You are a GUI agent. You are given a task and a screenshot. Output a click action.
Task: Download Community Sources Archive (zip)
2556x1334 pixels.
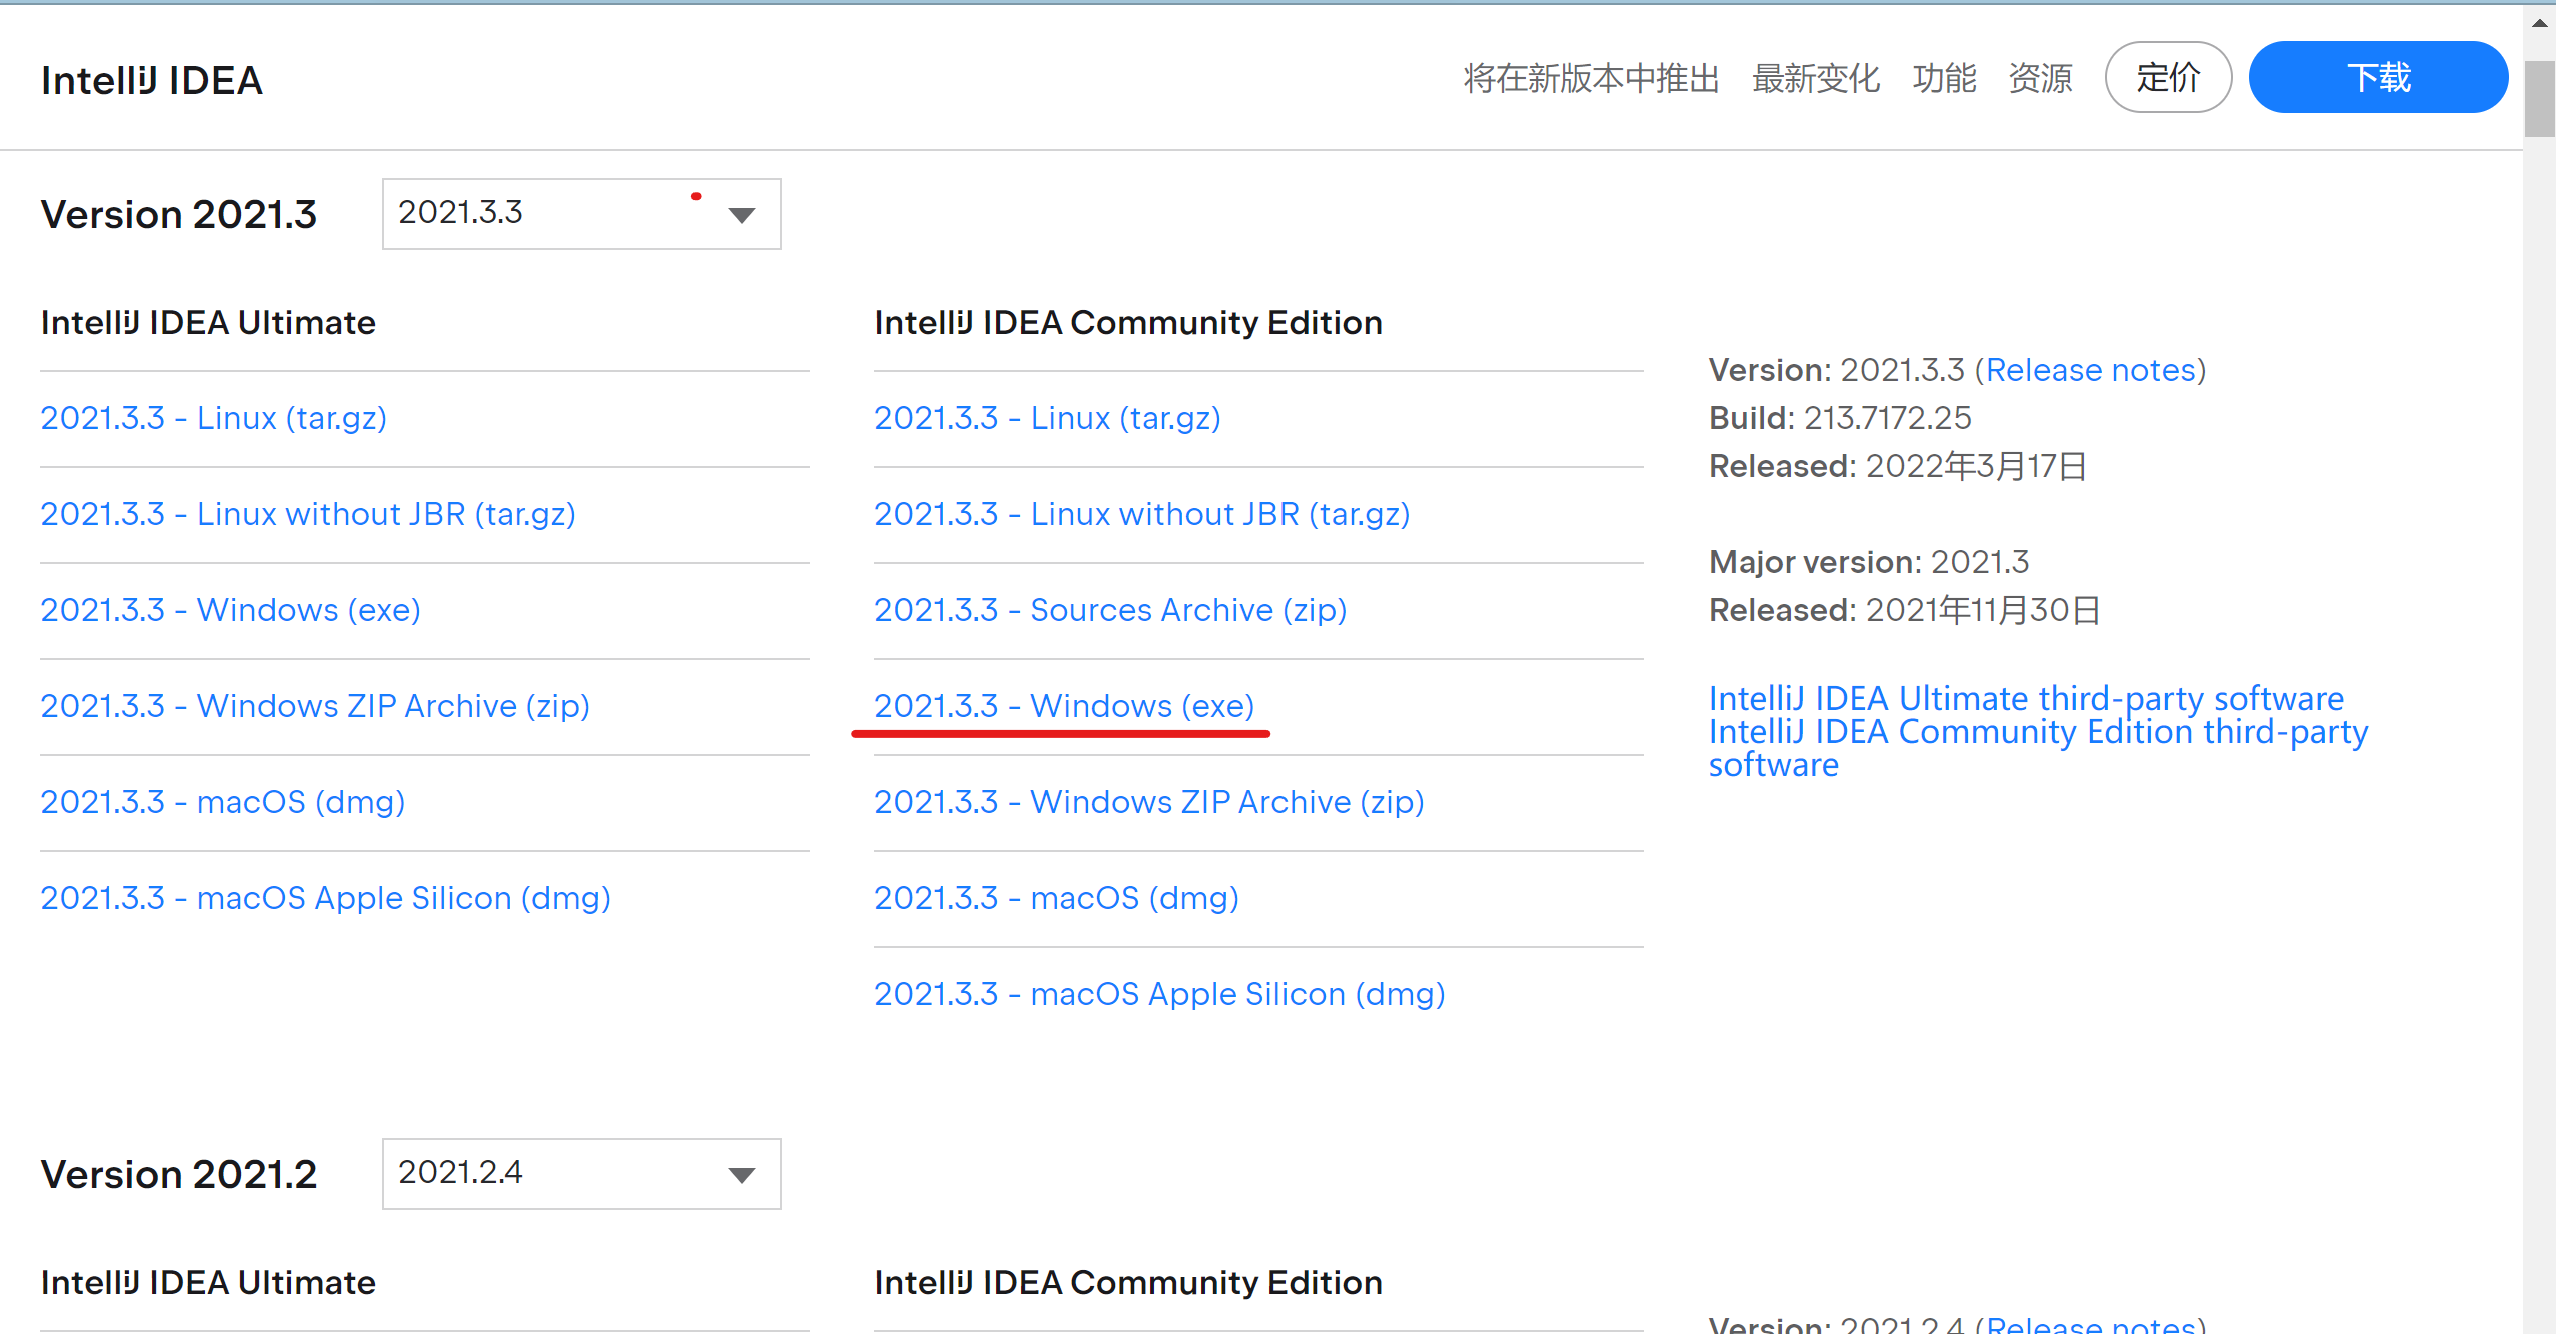coord(1110,610)
